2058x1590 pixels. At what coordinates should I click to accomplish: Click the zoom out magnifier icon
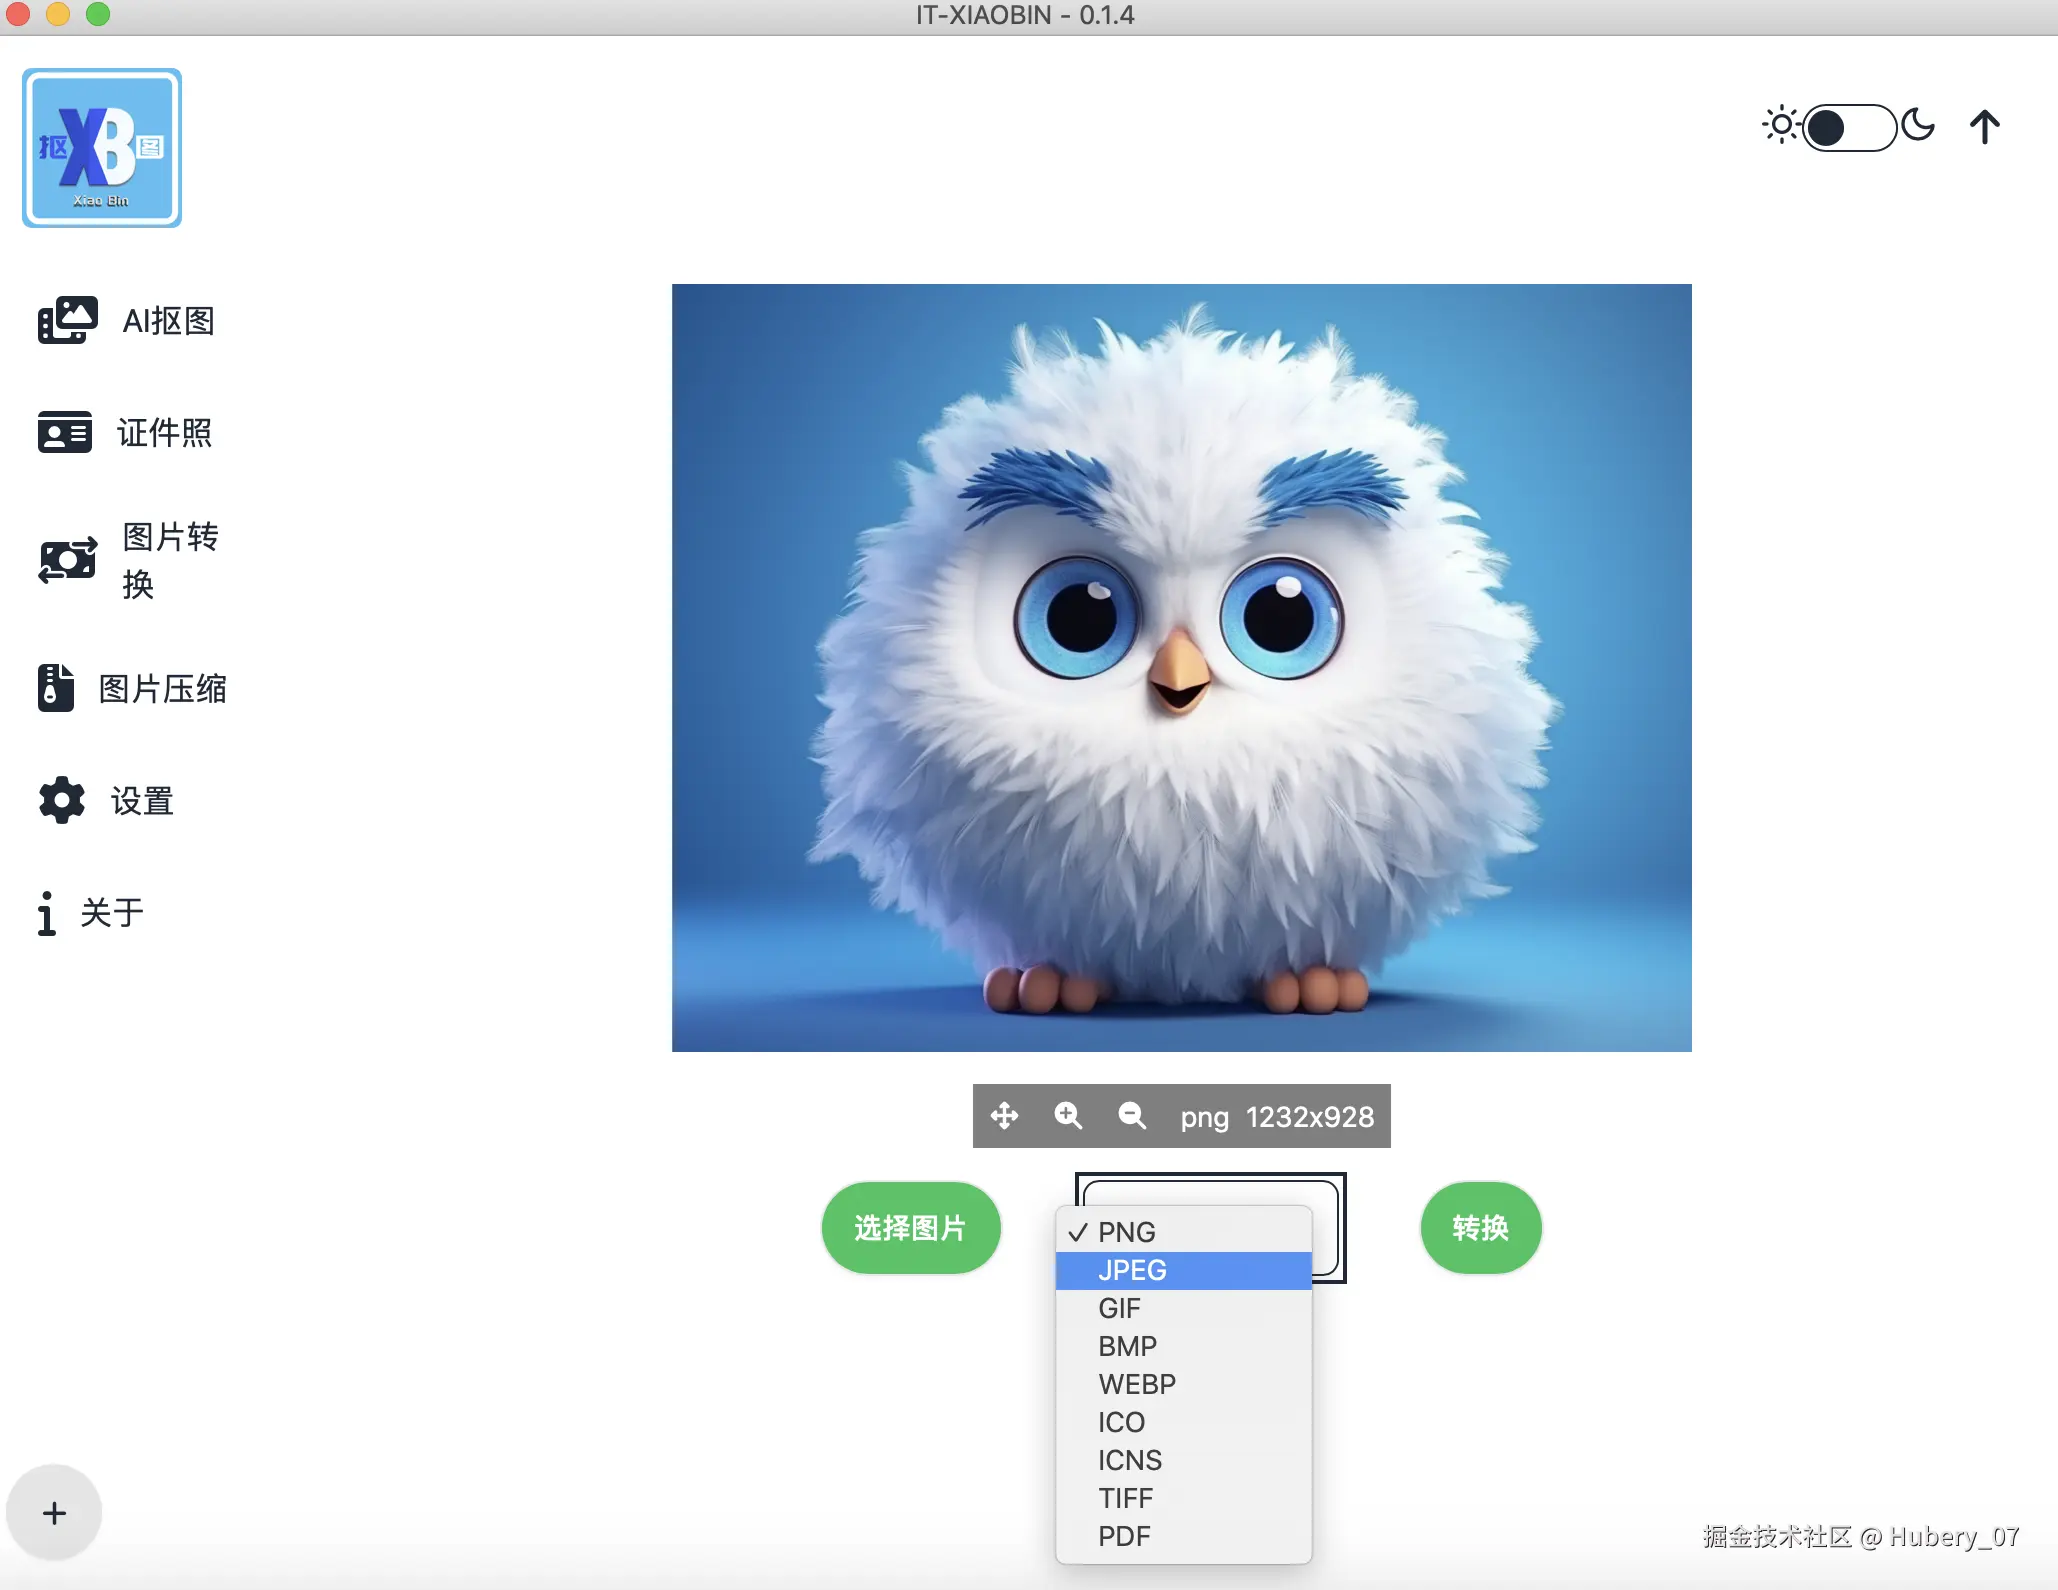(1132, 1115)
